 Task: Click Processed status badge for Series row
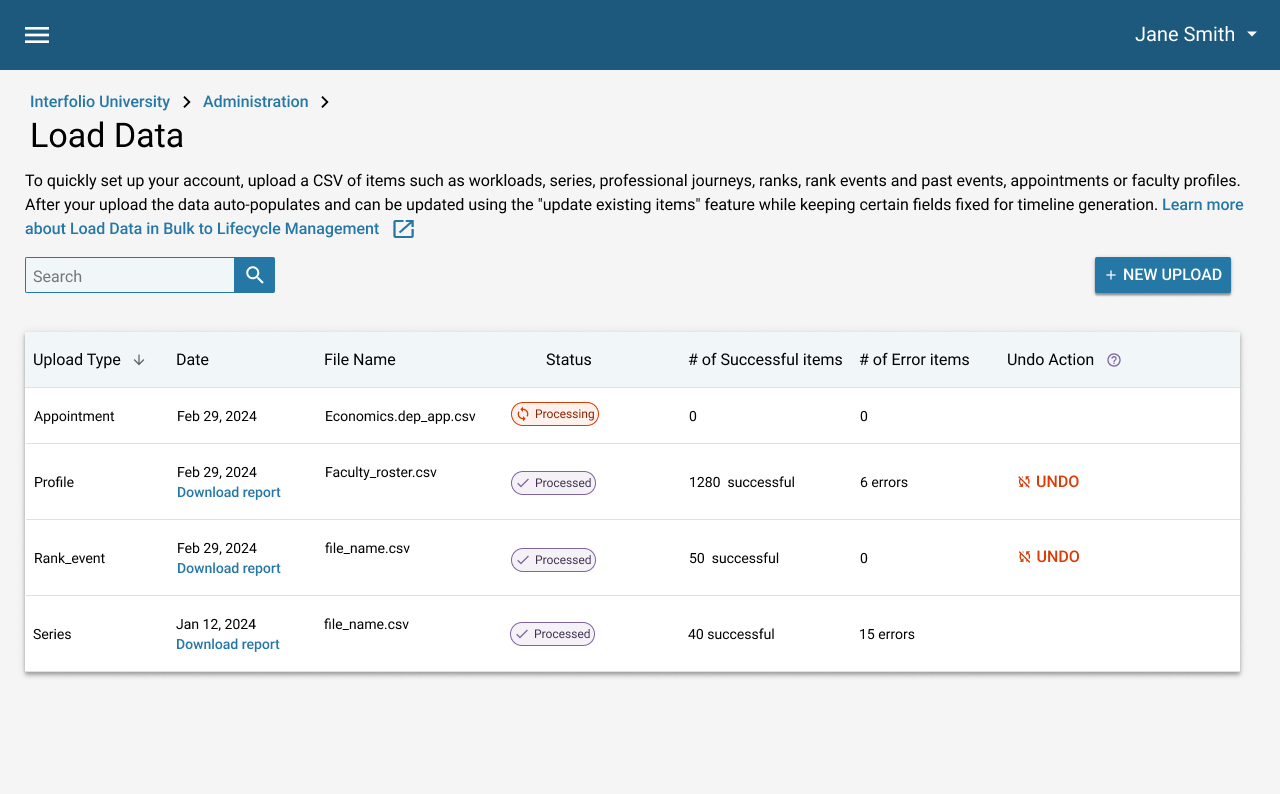(552, 634)
